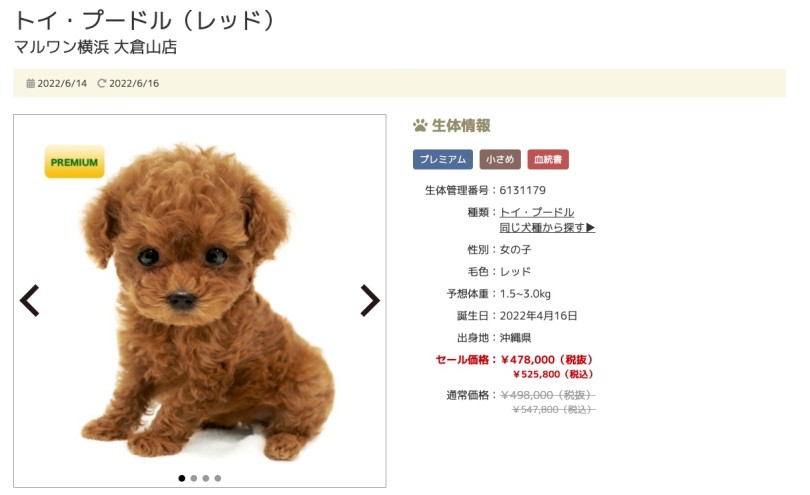Screen dimensions: 810x495
Task: Open 同じ犬種から探す link
Action: click(x=547, y=227)
